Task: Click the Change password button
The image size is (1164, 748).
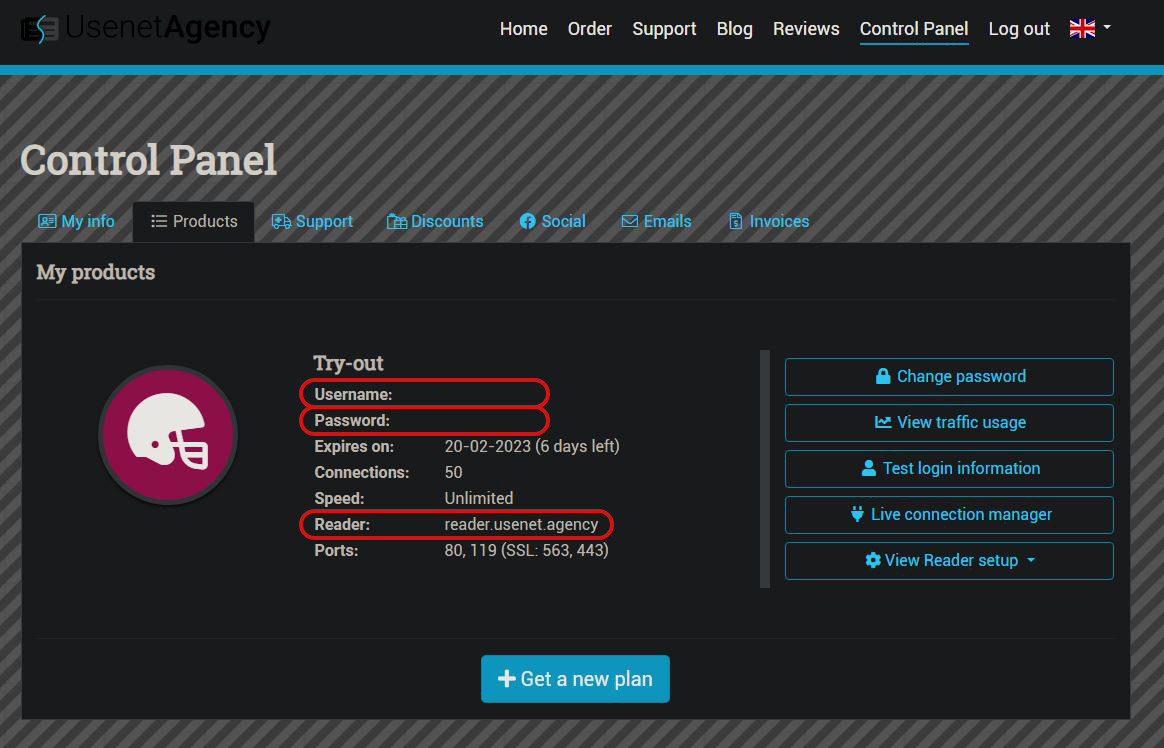Action: [949, 377]
